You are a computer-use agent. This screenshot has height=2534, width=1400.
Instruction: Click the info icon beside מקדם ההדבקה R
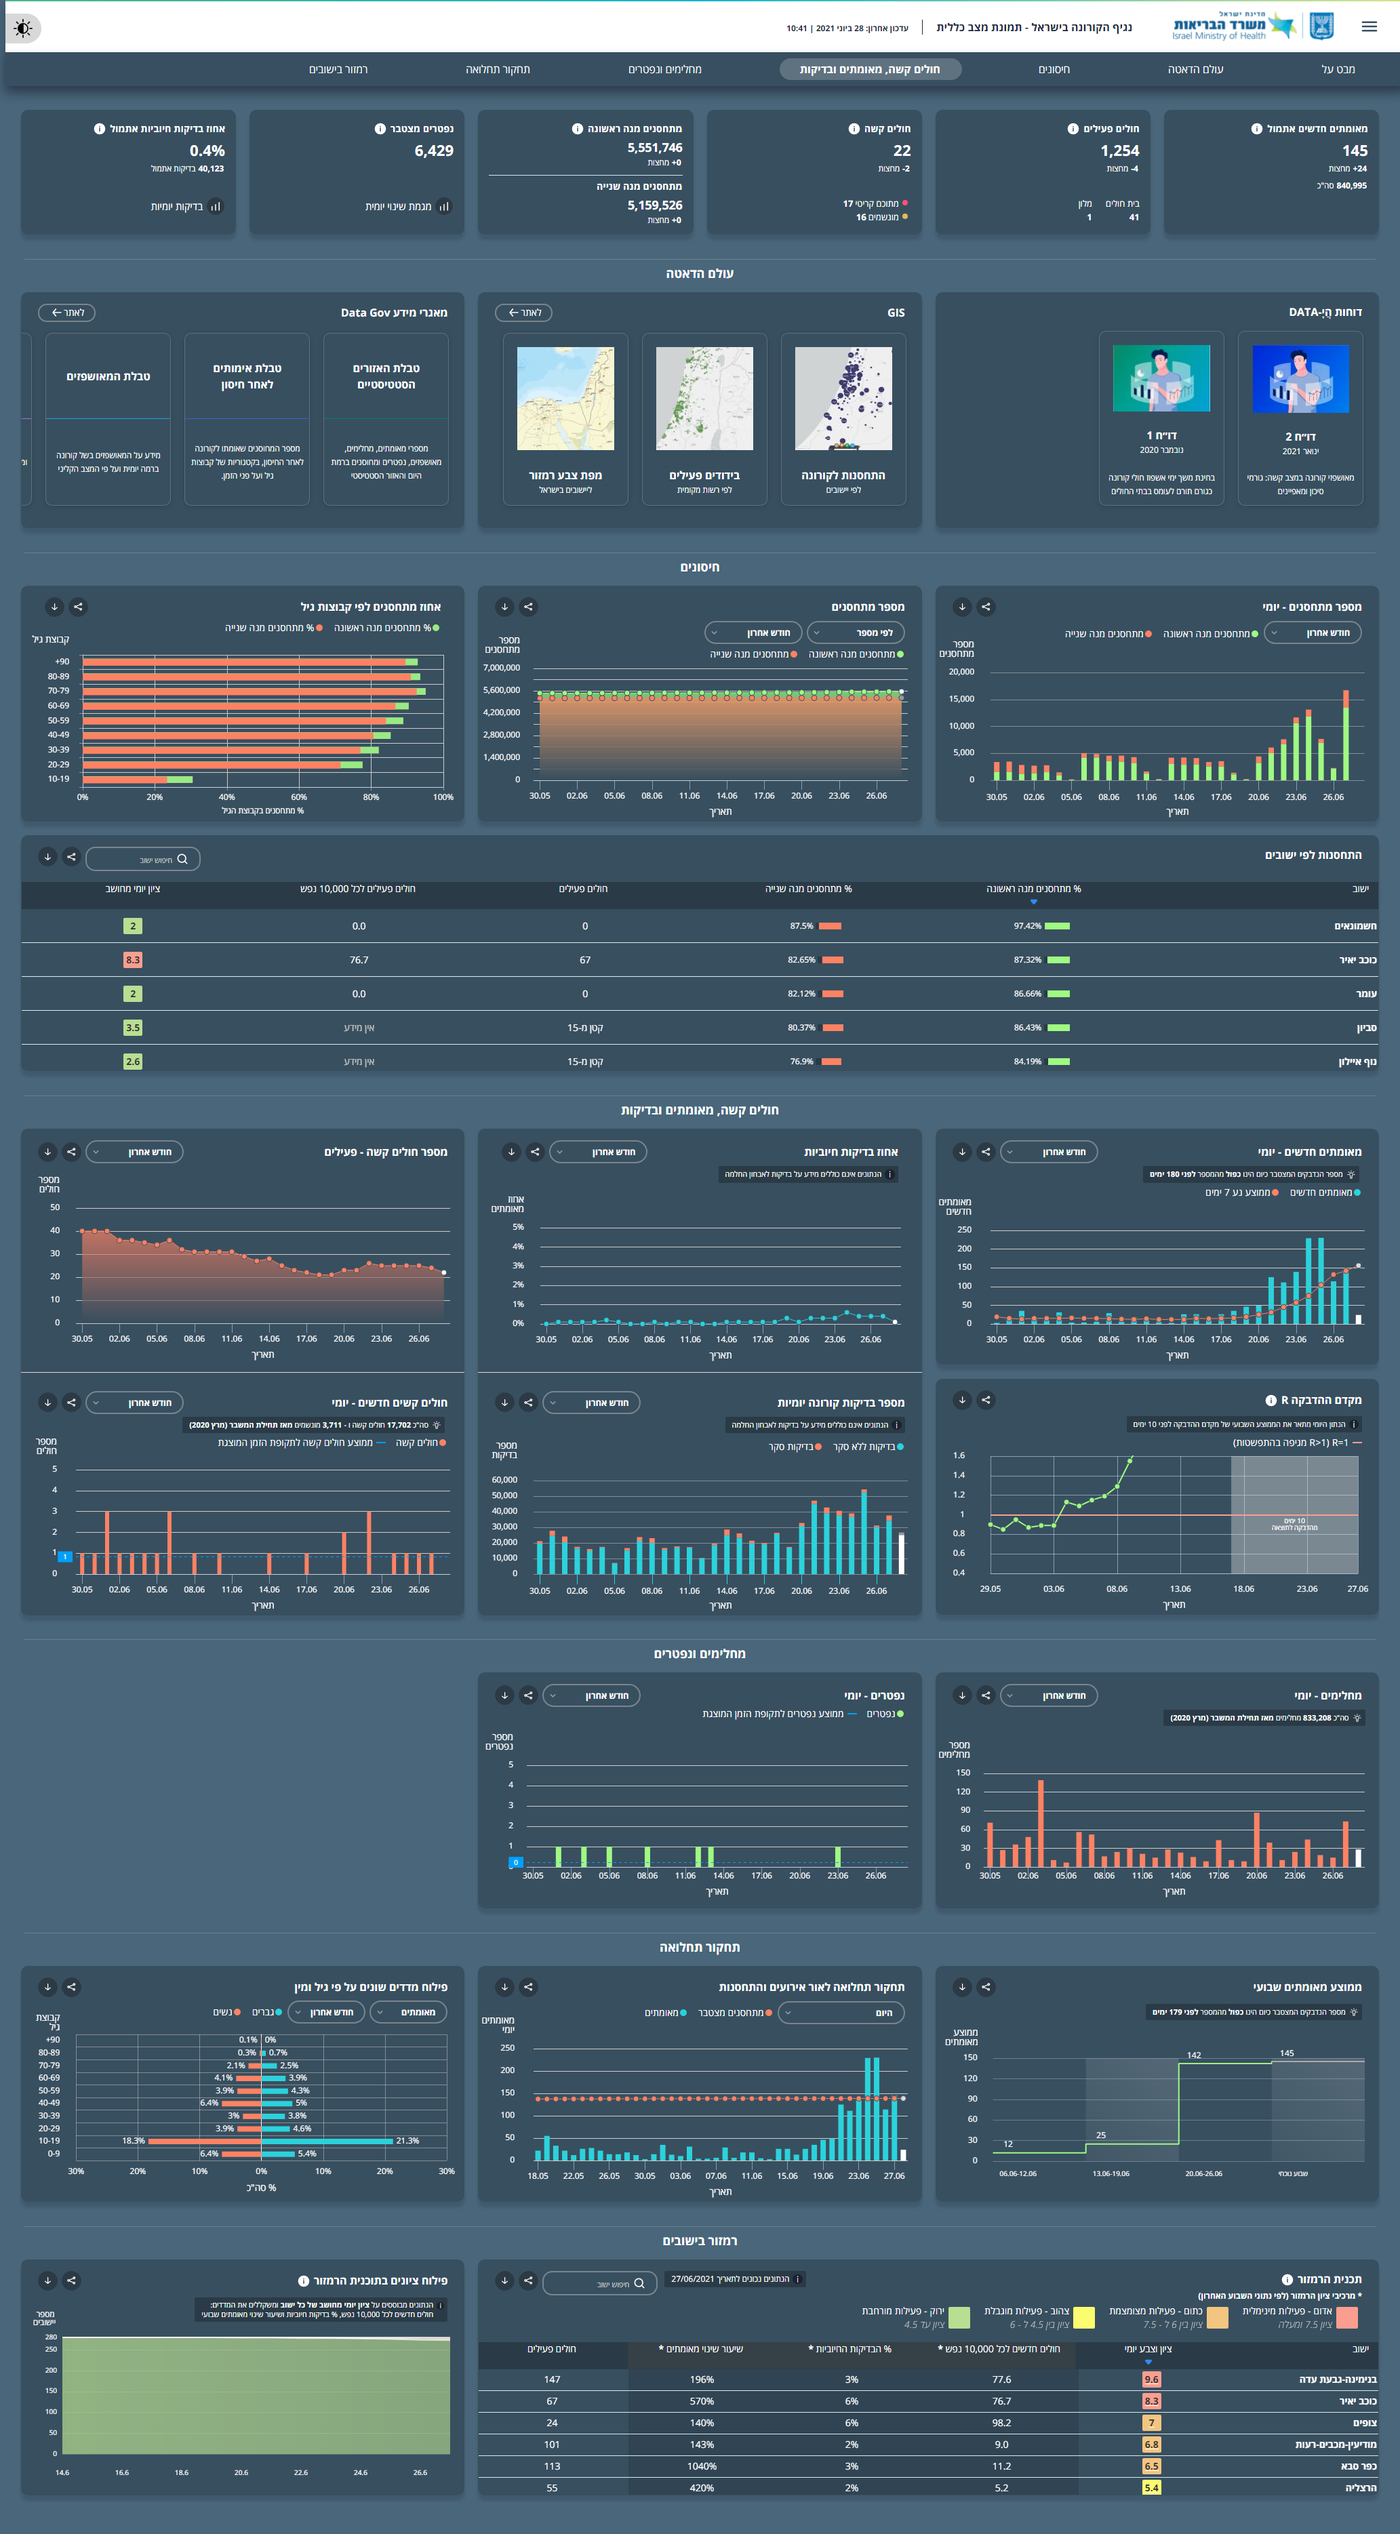pyautogui.click(x=1271, y=1400)
